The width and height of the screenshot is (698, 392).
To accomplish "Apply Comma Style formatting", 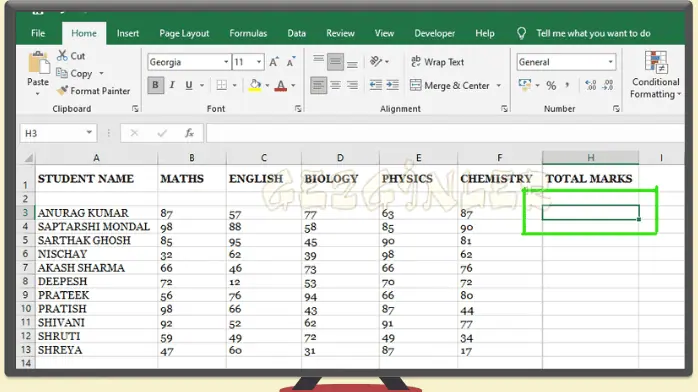I will point(568,85).
